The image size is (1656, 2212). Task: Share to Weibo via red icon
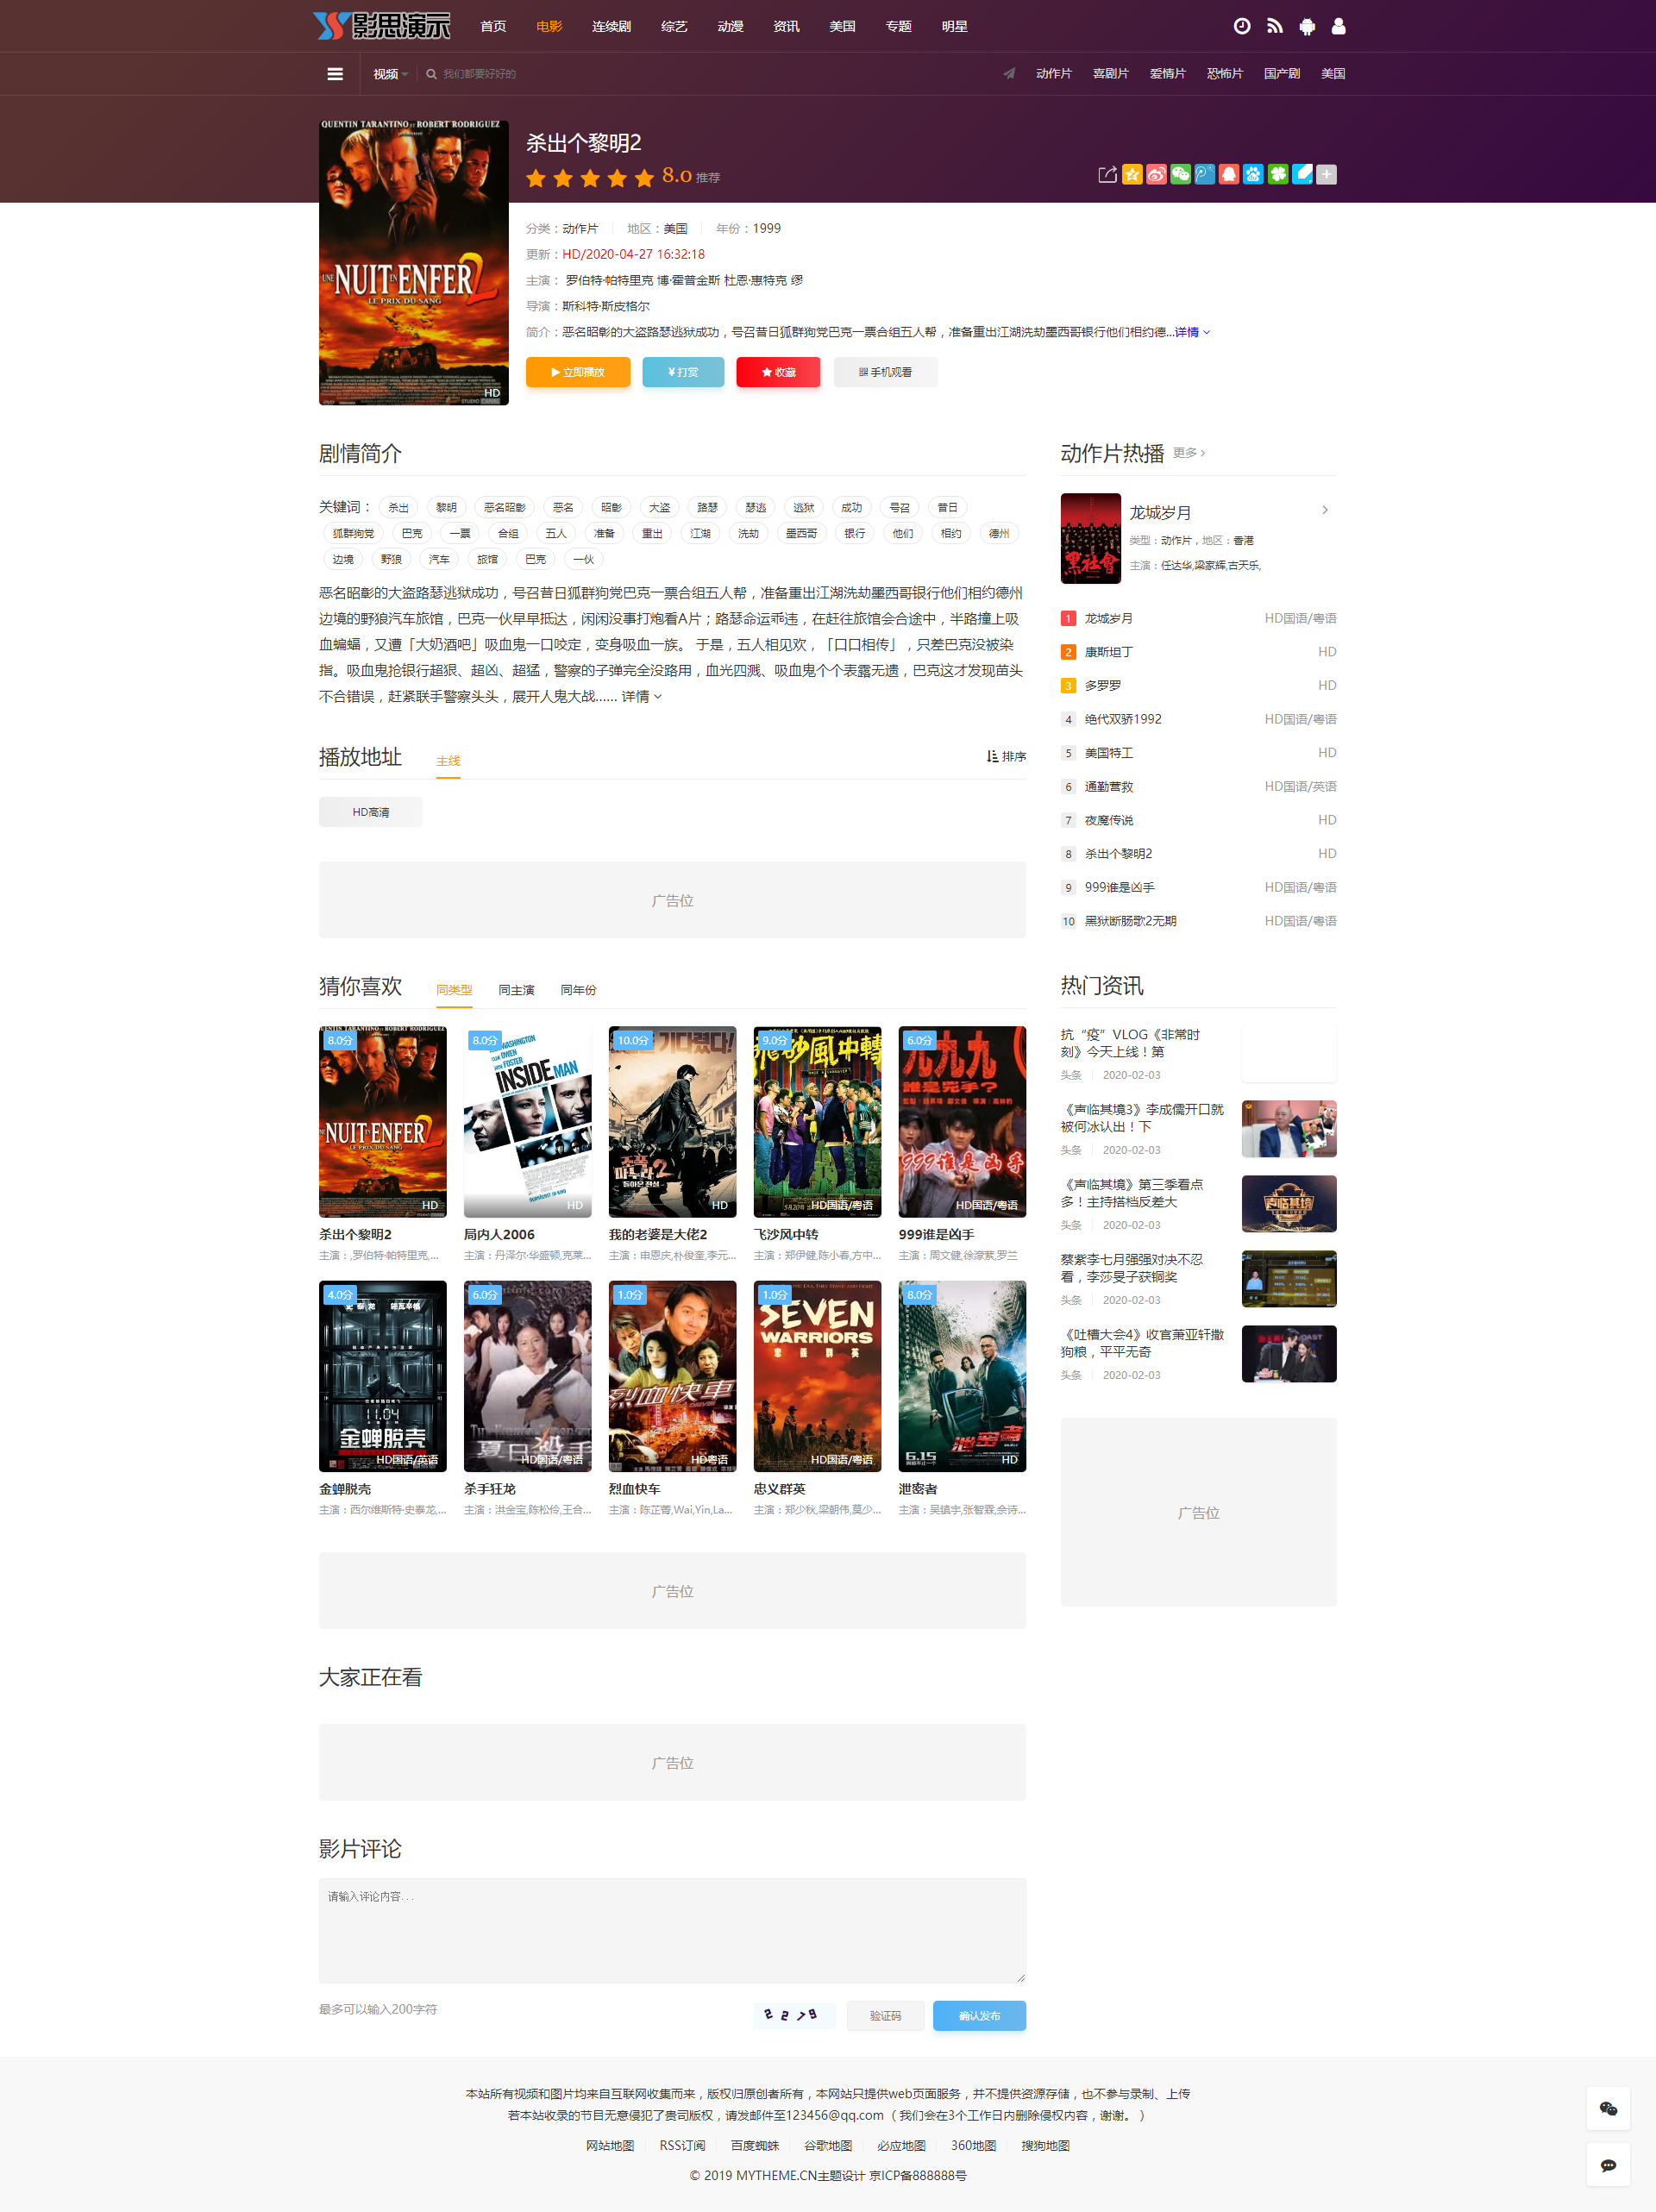click(1156, 174)
